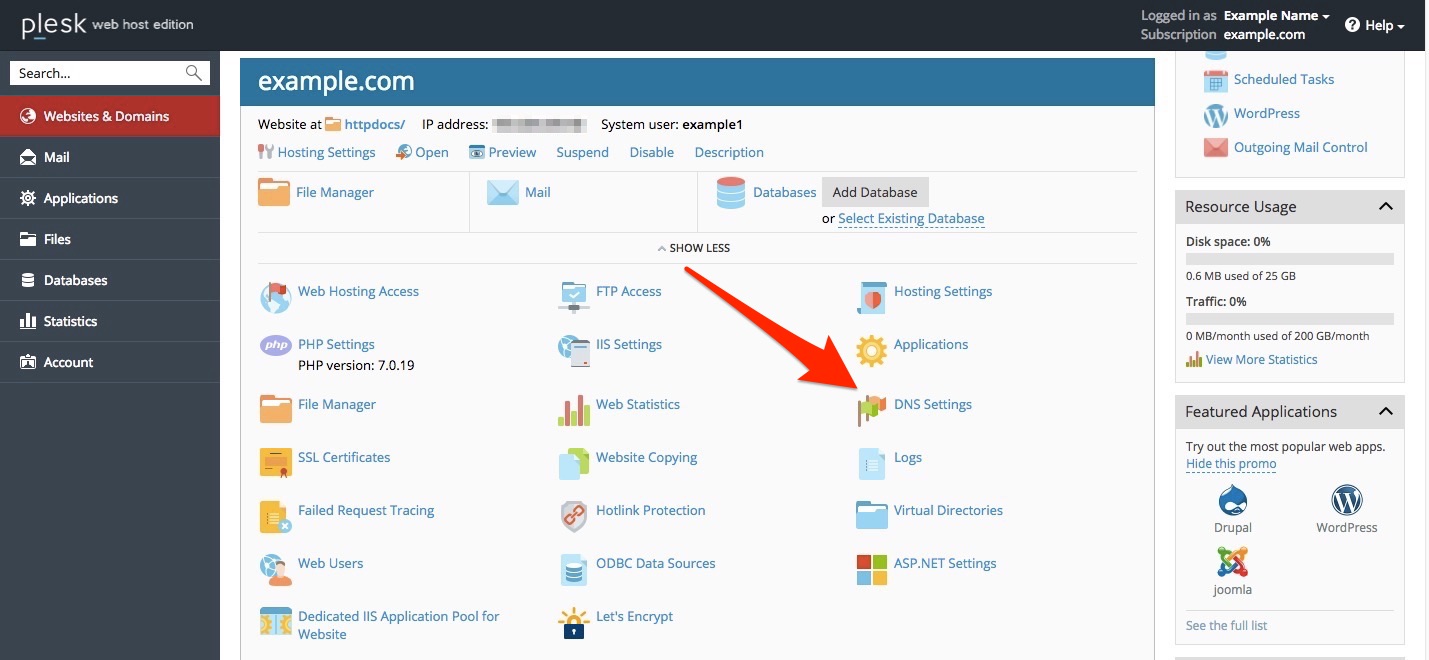This screenshot has width=1429, height=660.
Task: Click the Hosting Settings shield icon
Action: tap(872, 297)
